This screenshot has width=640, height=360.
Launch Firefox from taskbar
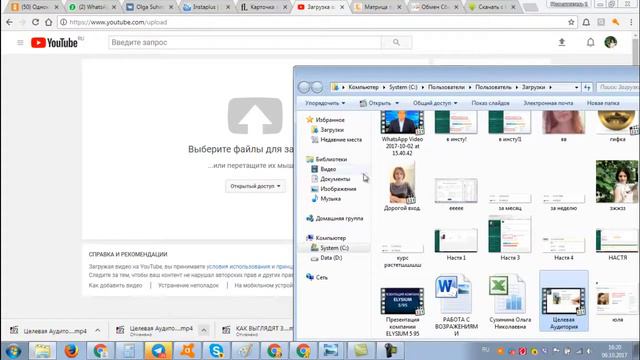tap(71, 351)
